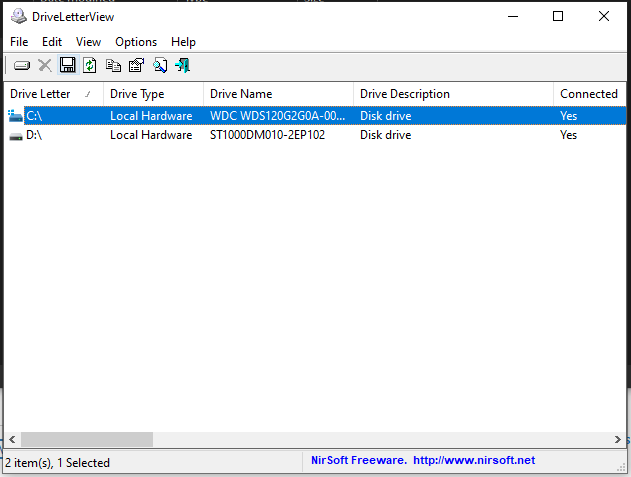Sort by Drive Description column header
Screen dimensions: 631x477
[453, 94]
